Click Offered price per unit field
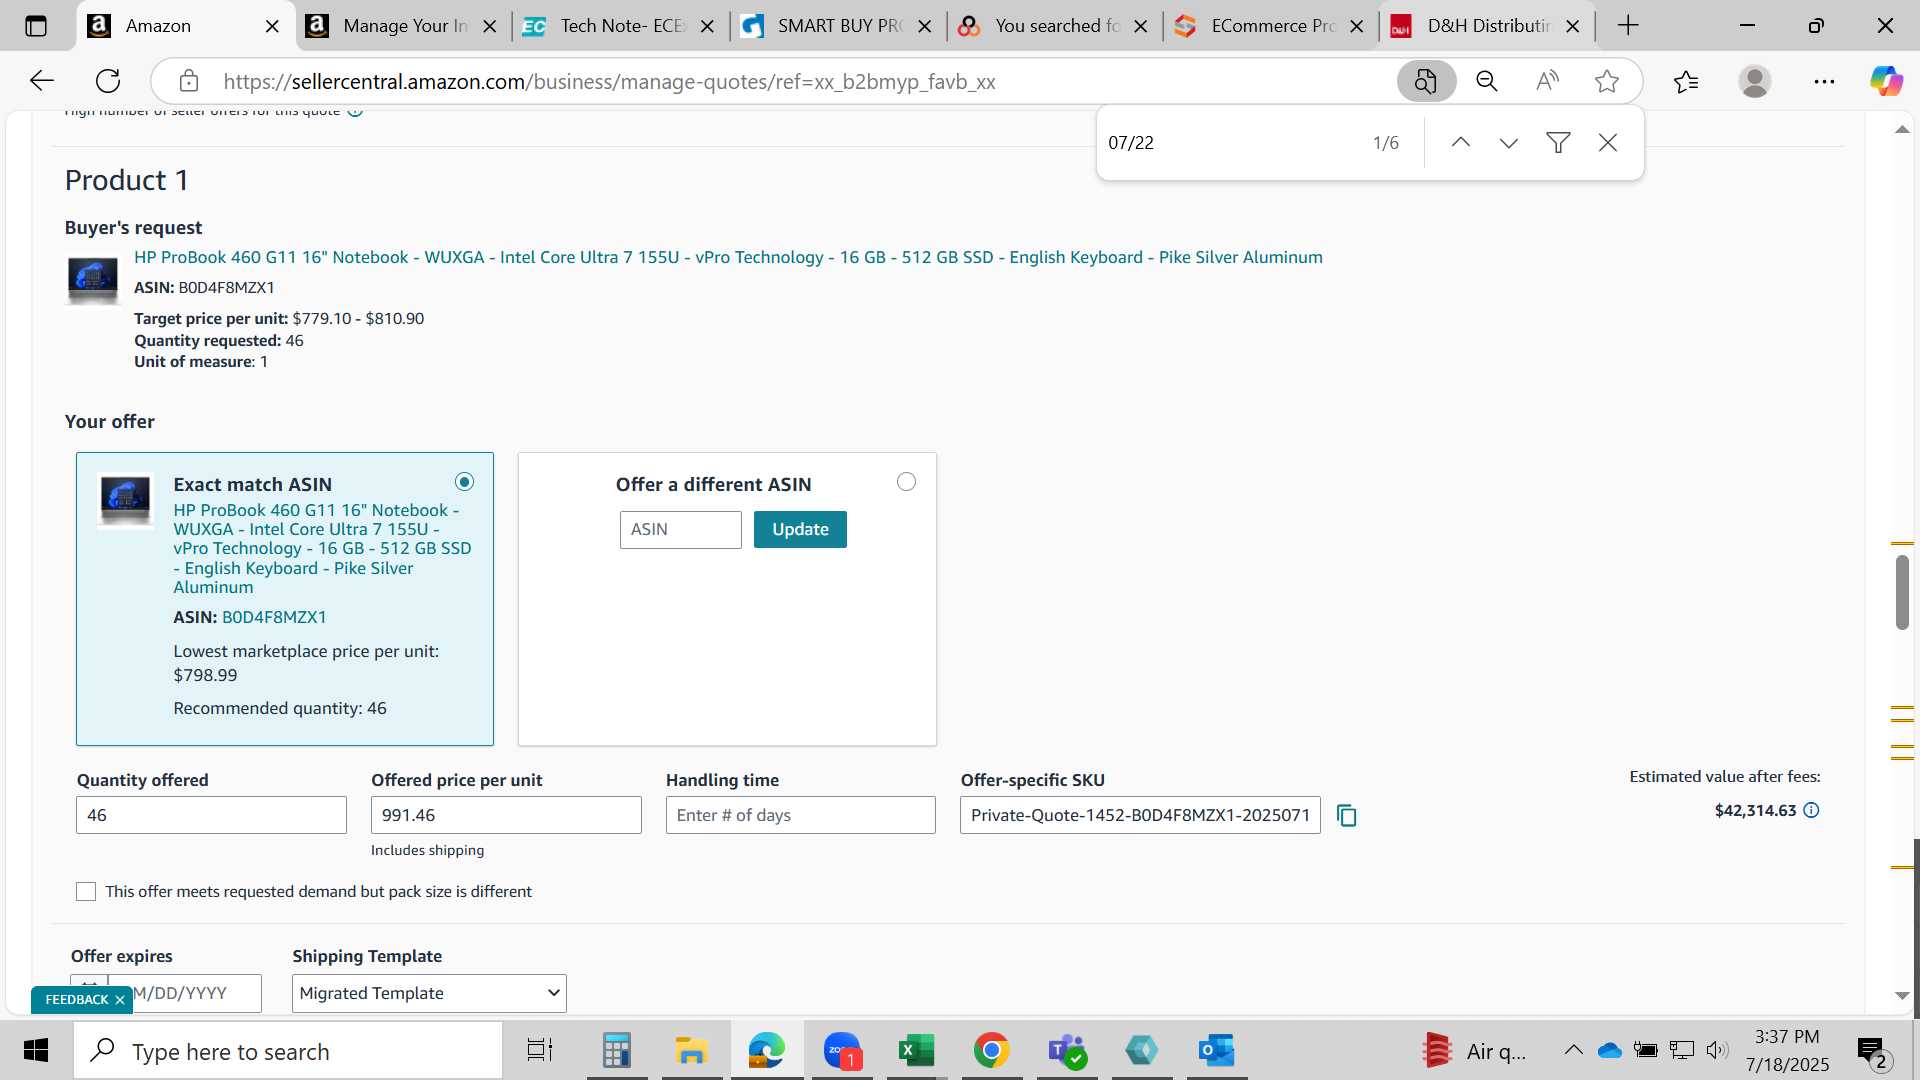 [x=506, y=815]
